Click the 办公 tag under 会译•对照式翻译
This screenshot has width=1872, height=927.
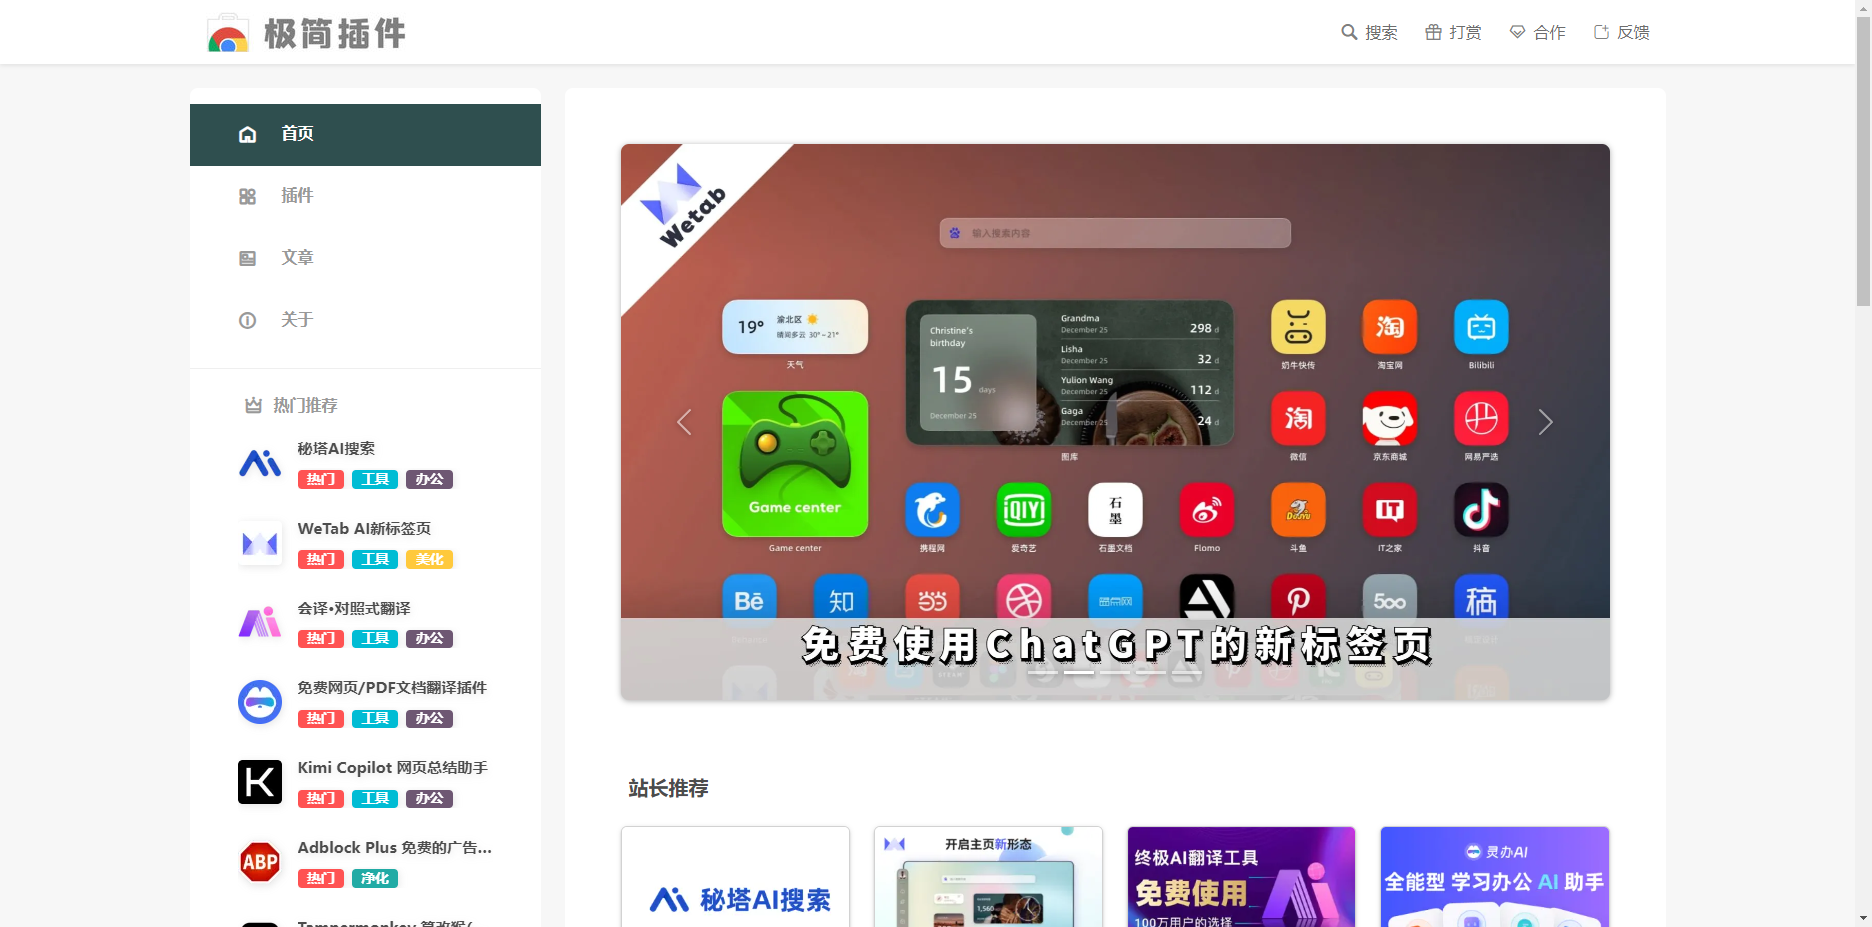430,639
